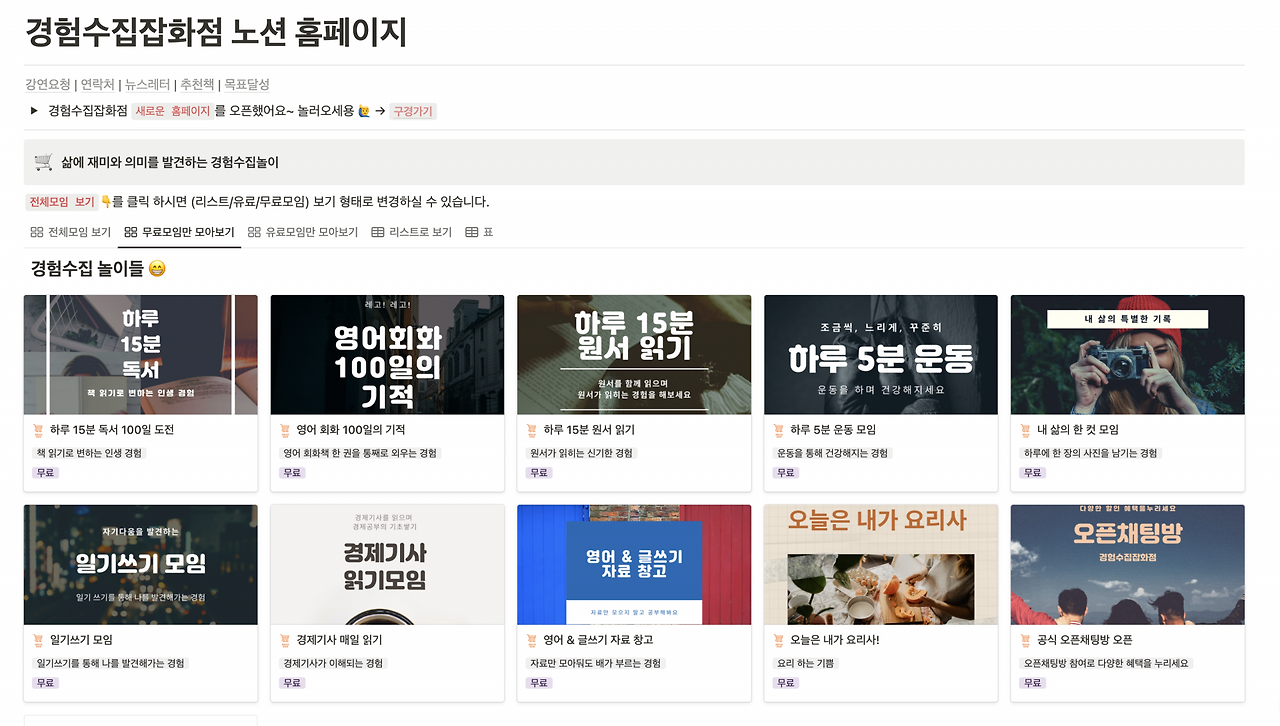The image size is (1280, 726).
Task: Open the 내 삶의 특별한 기록 camera cover
Action: click(x=1128, y=355)
